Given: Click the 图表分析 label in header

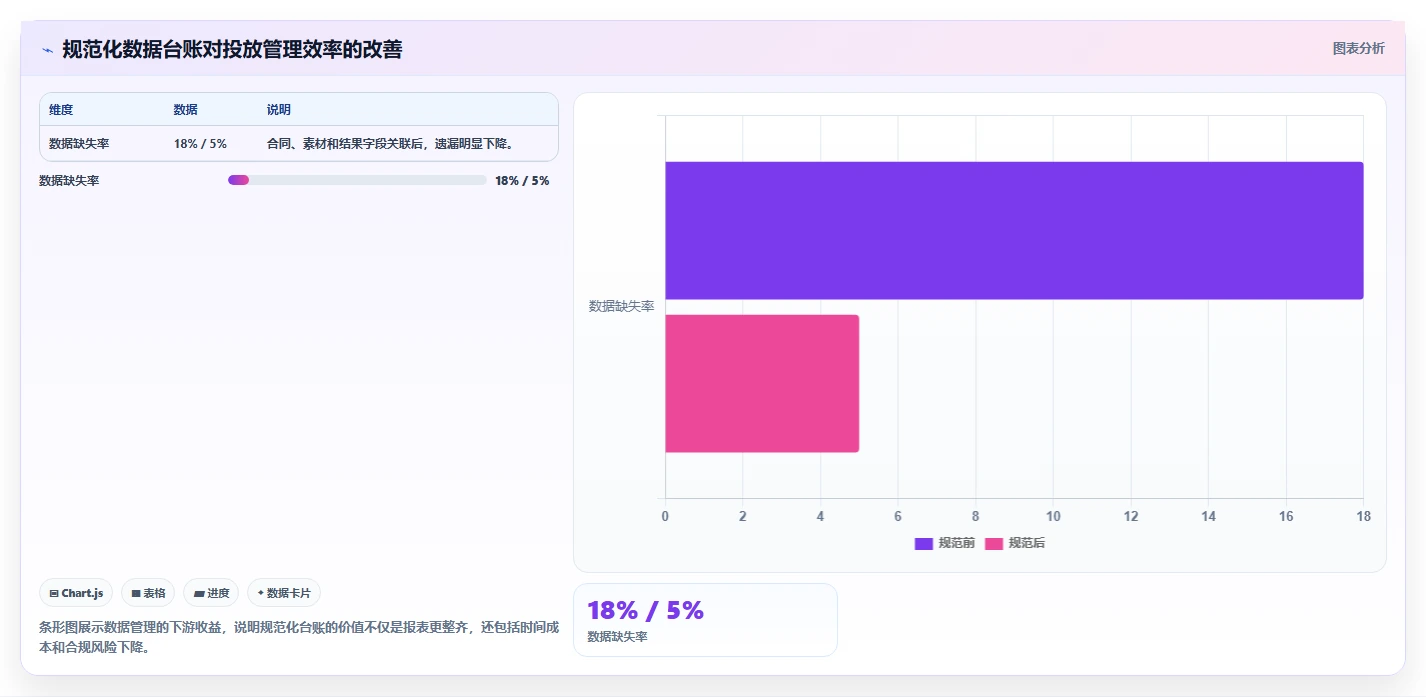Looking at the screenshot, I should pos(1358,48).
